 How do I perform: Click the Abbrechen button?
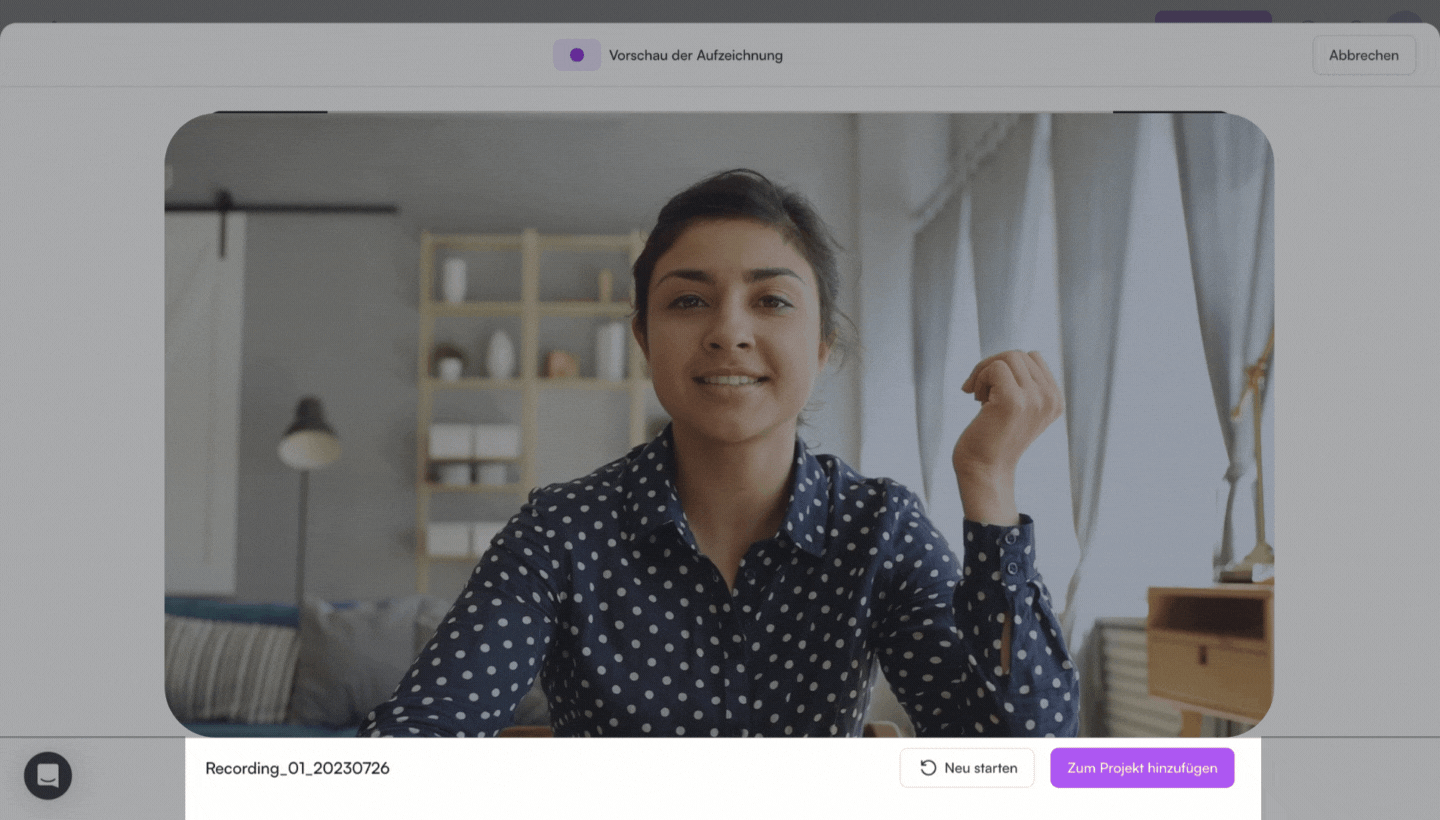(1363, 56)
